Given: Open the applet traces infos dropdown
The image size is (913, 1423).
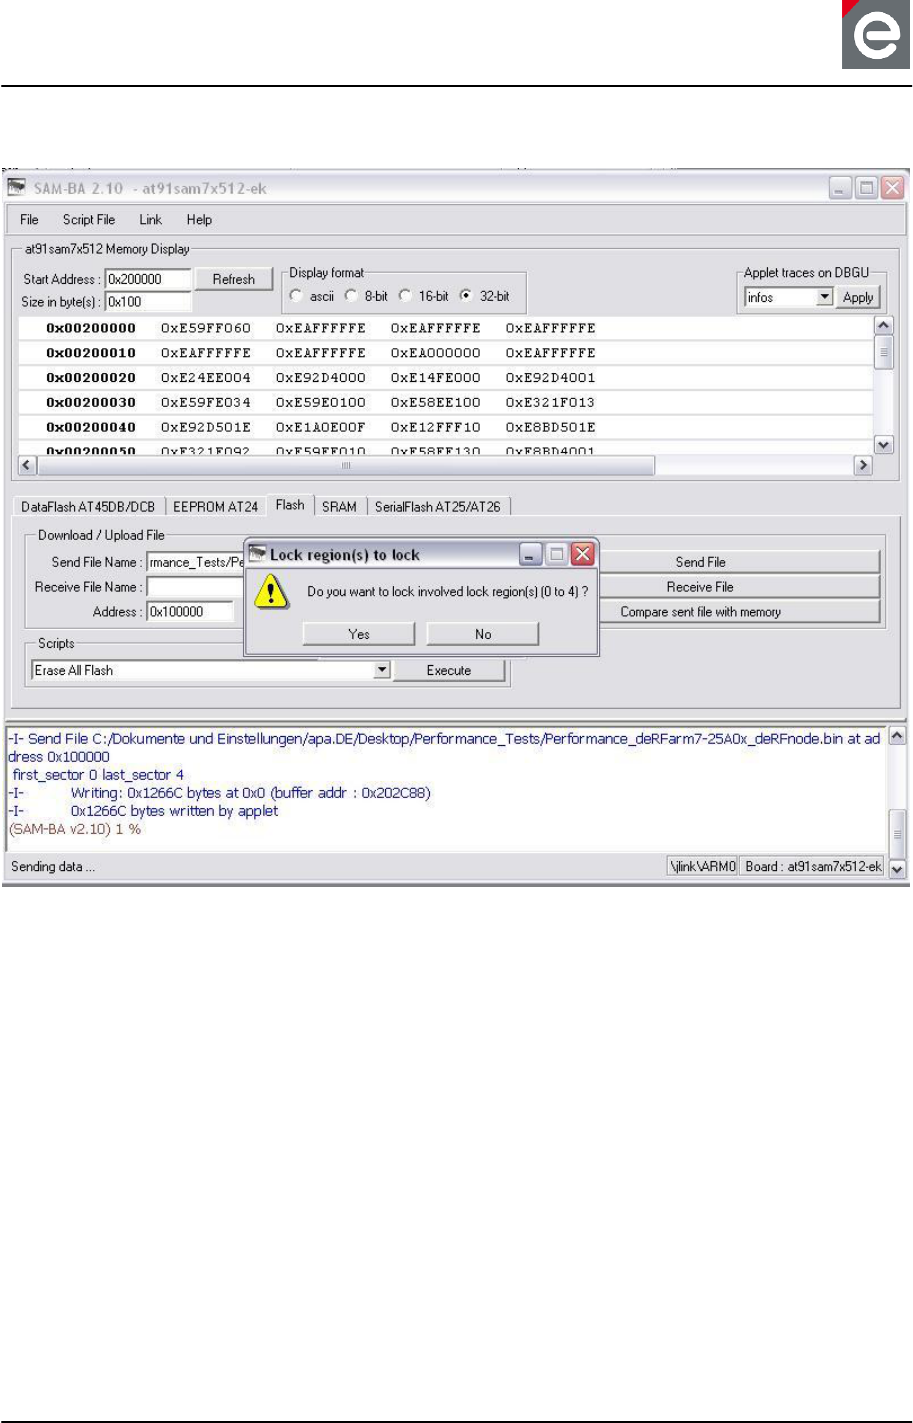Looking at the screenshot, I should tap(825, 297).
